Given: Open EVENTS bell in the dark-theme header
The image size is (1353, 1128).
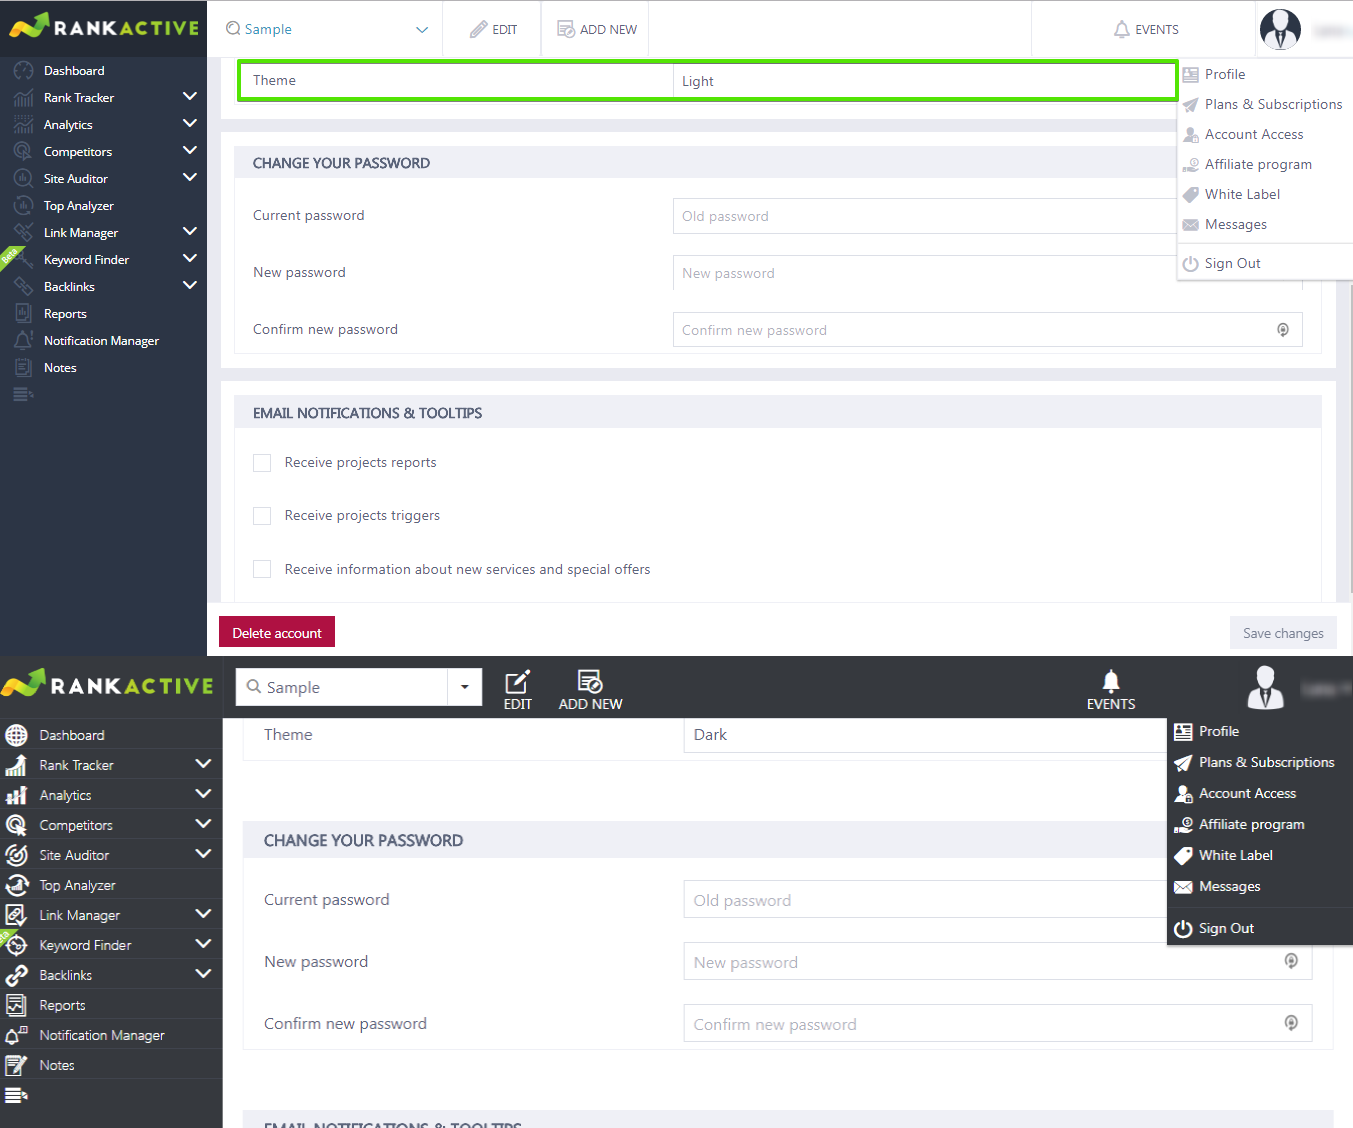Looking at the screenshot, I should [1111, 681].
